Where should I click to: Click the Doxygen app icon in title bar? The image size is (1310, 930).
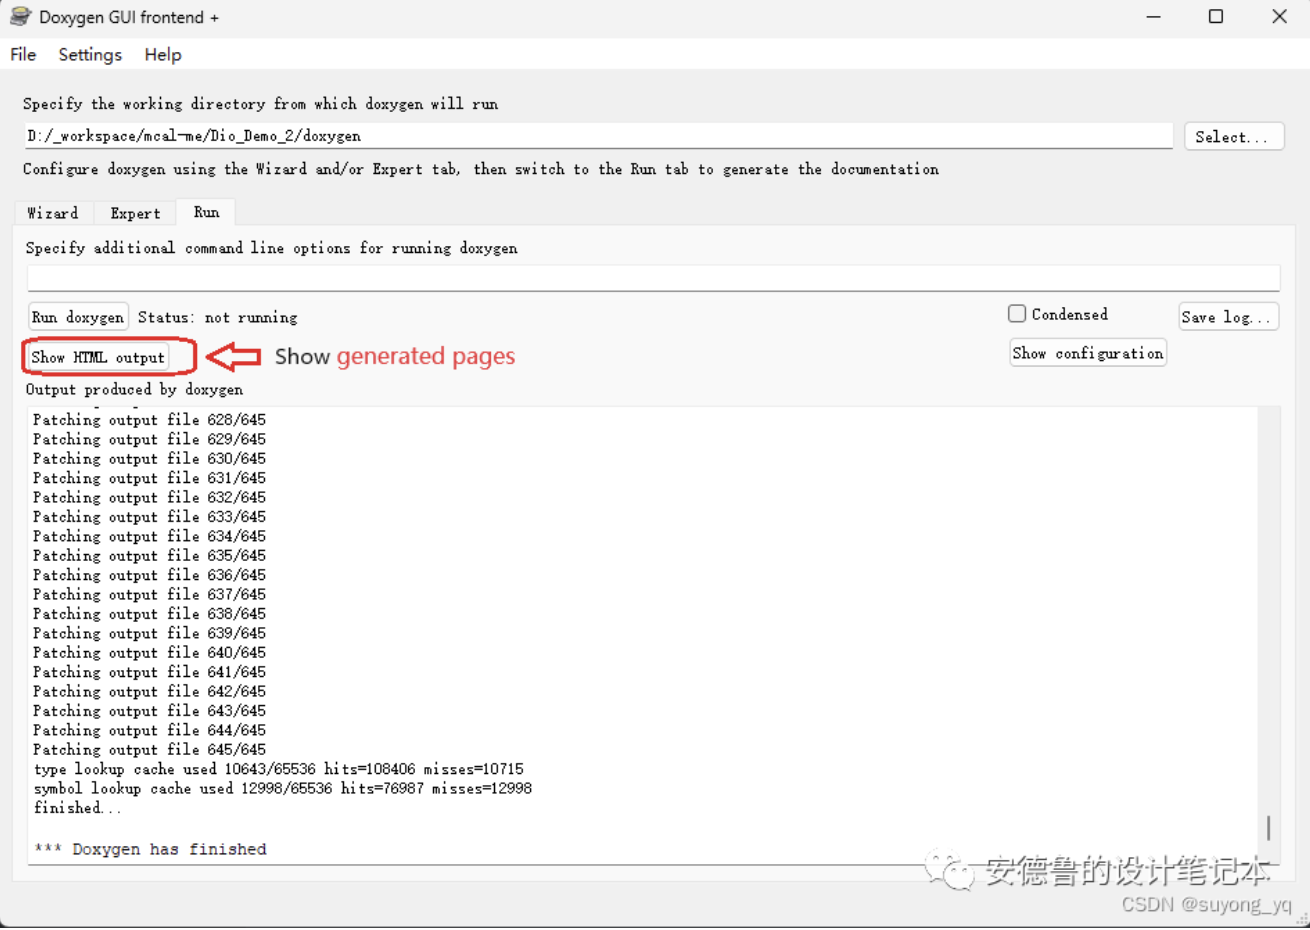coord(20,16)
